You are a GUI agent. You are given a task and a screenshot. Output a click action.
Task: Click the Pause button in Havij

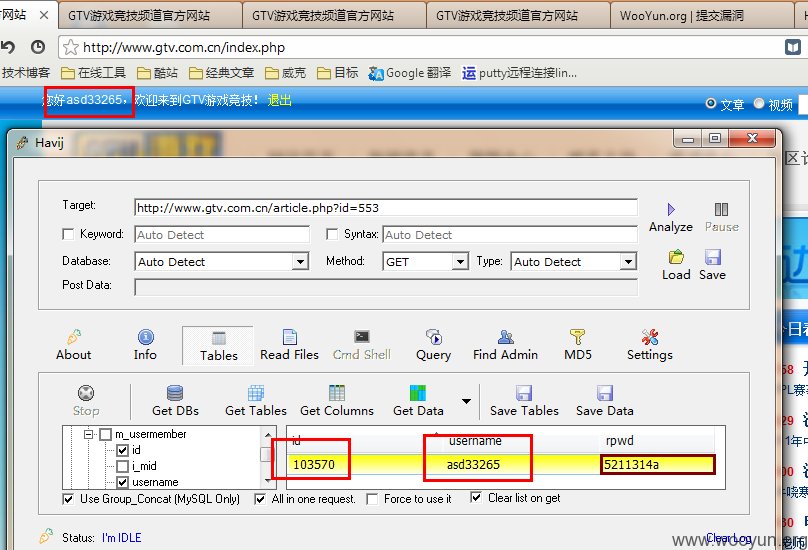721,218
